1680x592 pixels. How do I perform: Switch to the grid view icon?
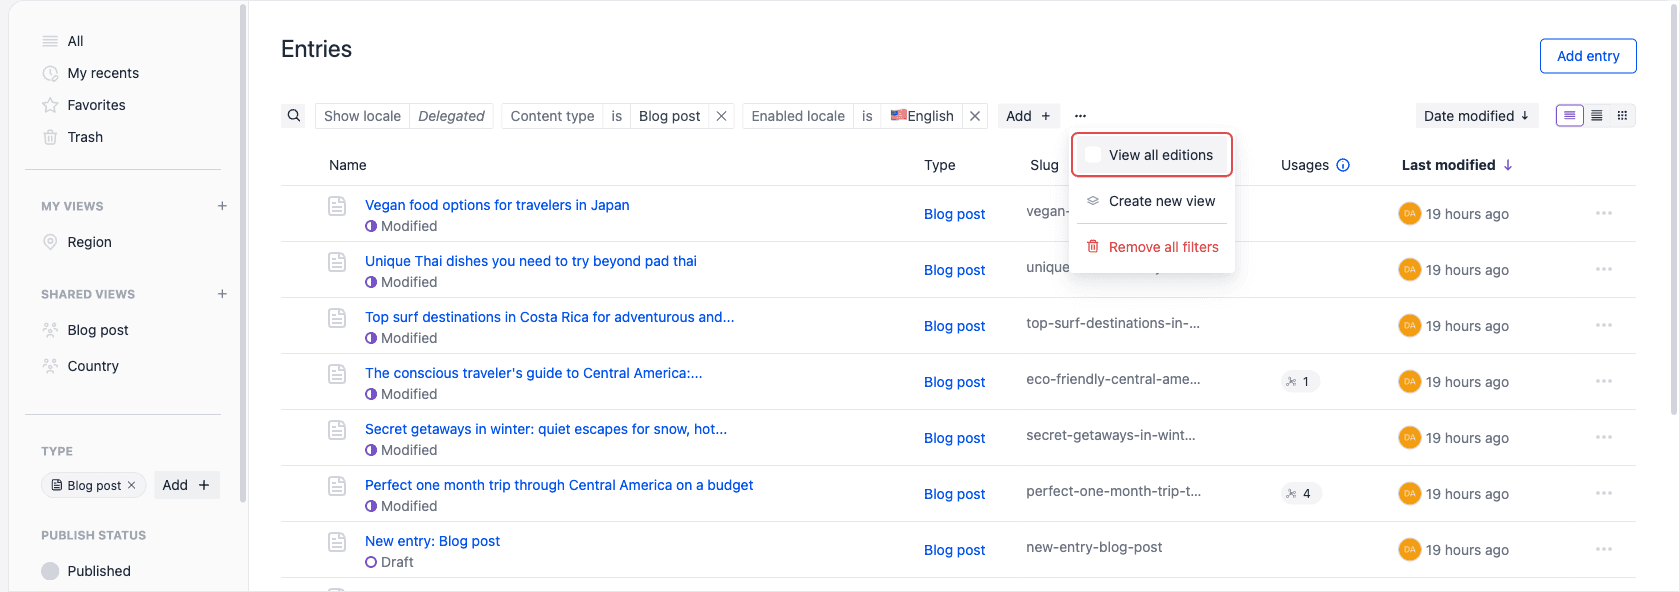1623,116
